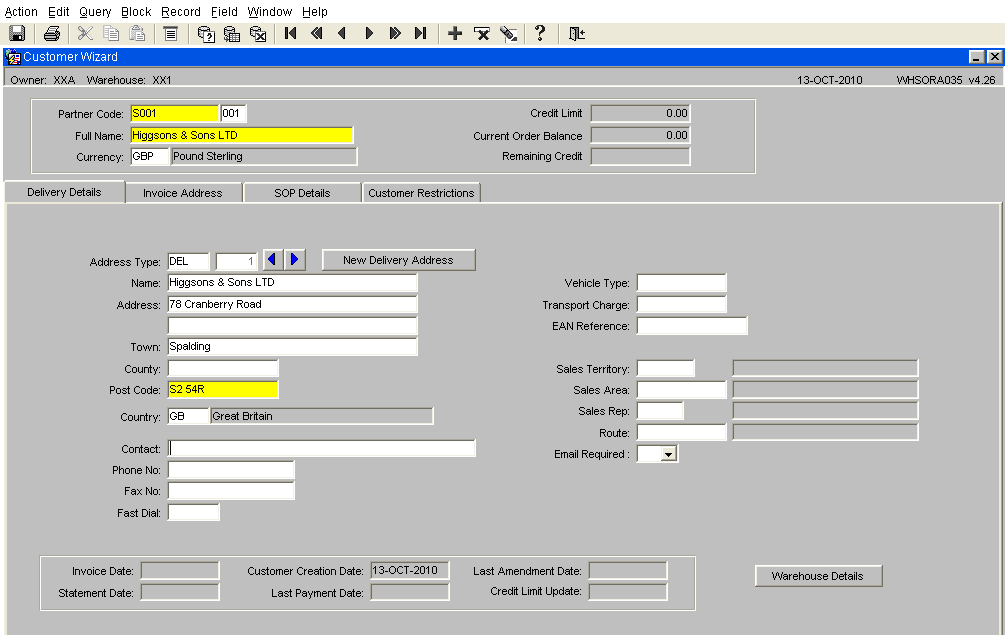The width and height of the screenshot is (1005, 635).
Task: Click the Sales Rep code field
Action: (x=660, y=411)
